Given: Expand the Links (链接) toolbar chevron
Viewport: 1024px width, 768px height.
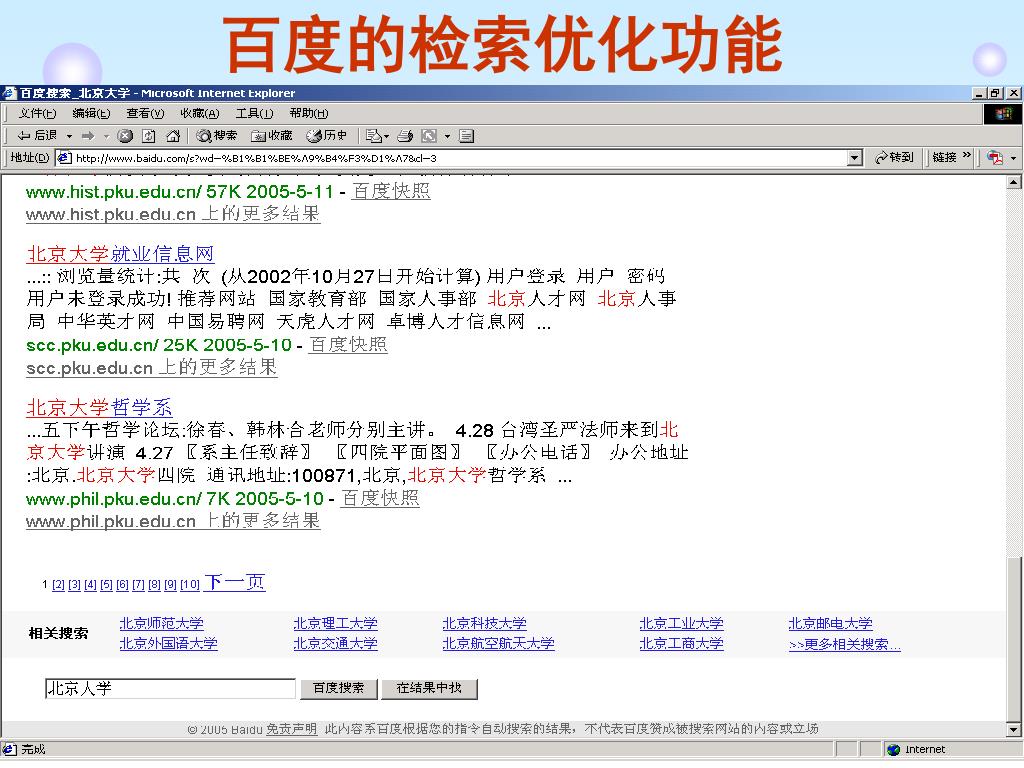Looking at the screenshot, I should 967,155.
